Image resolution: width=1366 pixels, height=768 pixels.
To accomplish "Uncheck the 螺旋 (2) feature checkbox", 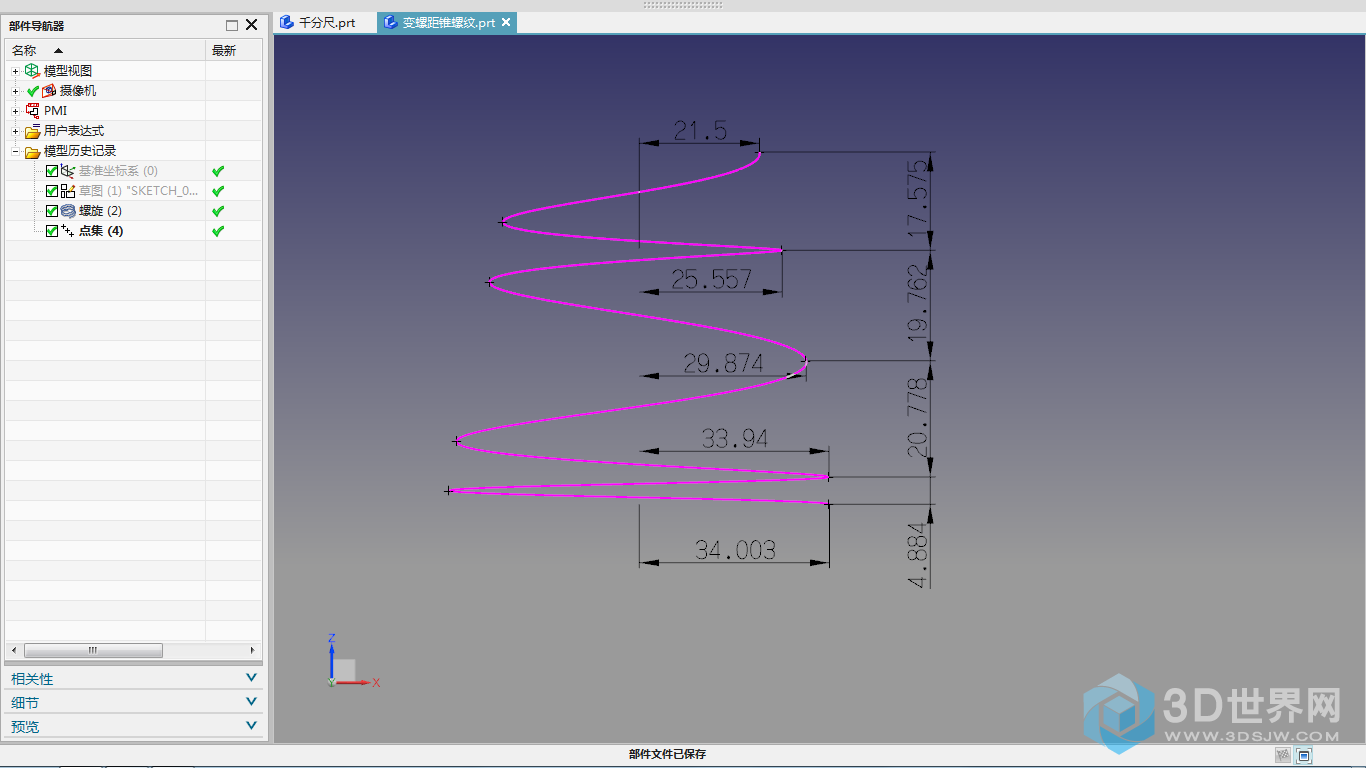I will (52, 211).
